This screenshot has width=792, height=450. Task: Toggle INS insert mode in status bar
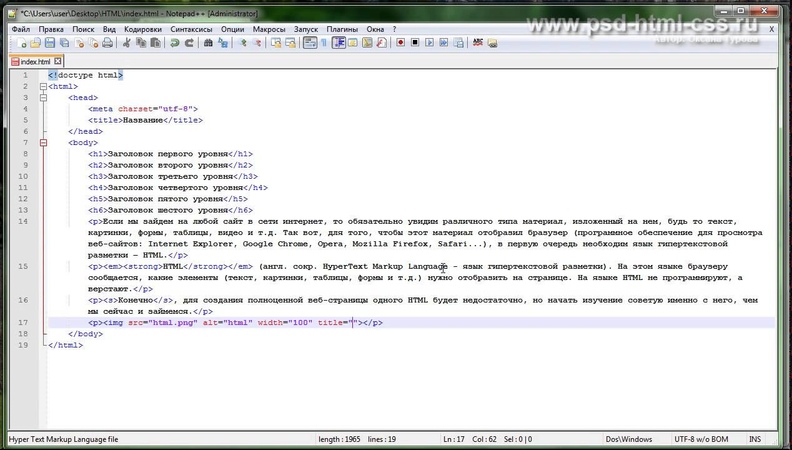point(755,439)
